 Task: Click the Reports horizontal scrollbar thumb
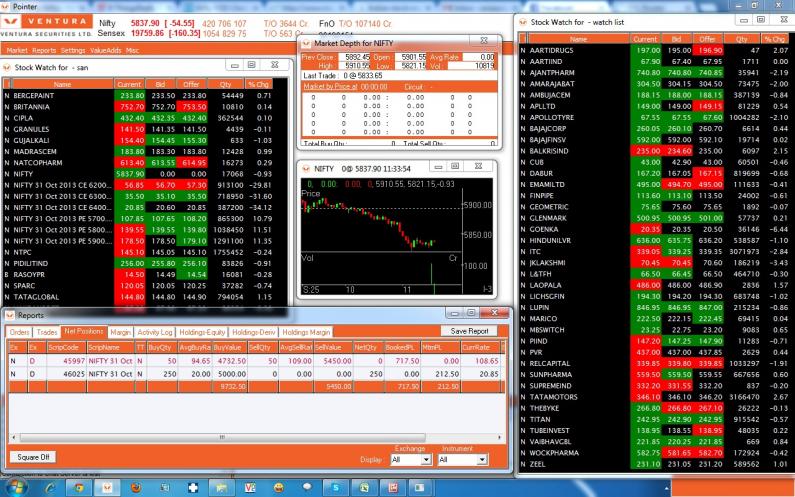(222, 437)
